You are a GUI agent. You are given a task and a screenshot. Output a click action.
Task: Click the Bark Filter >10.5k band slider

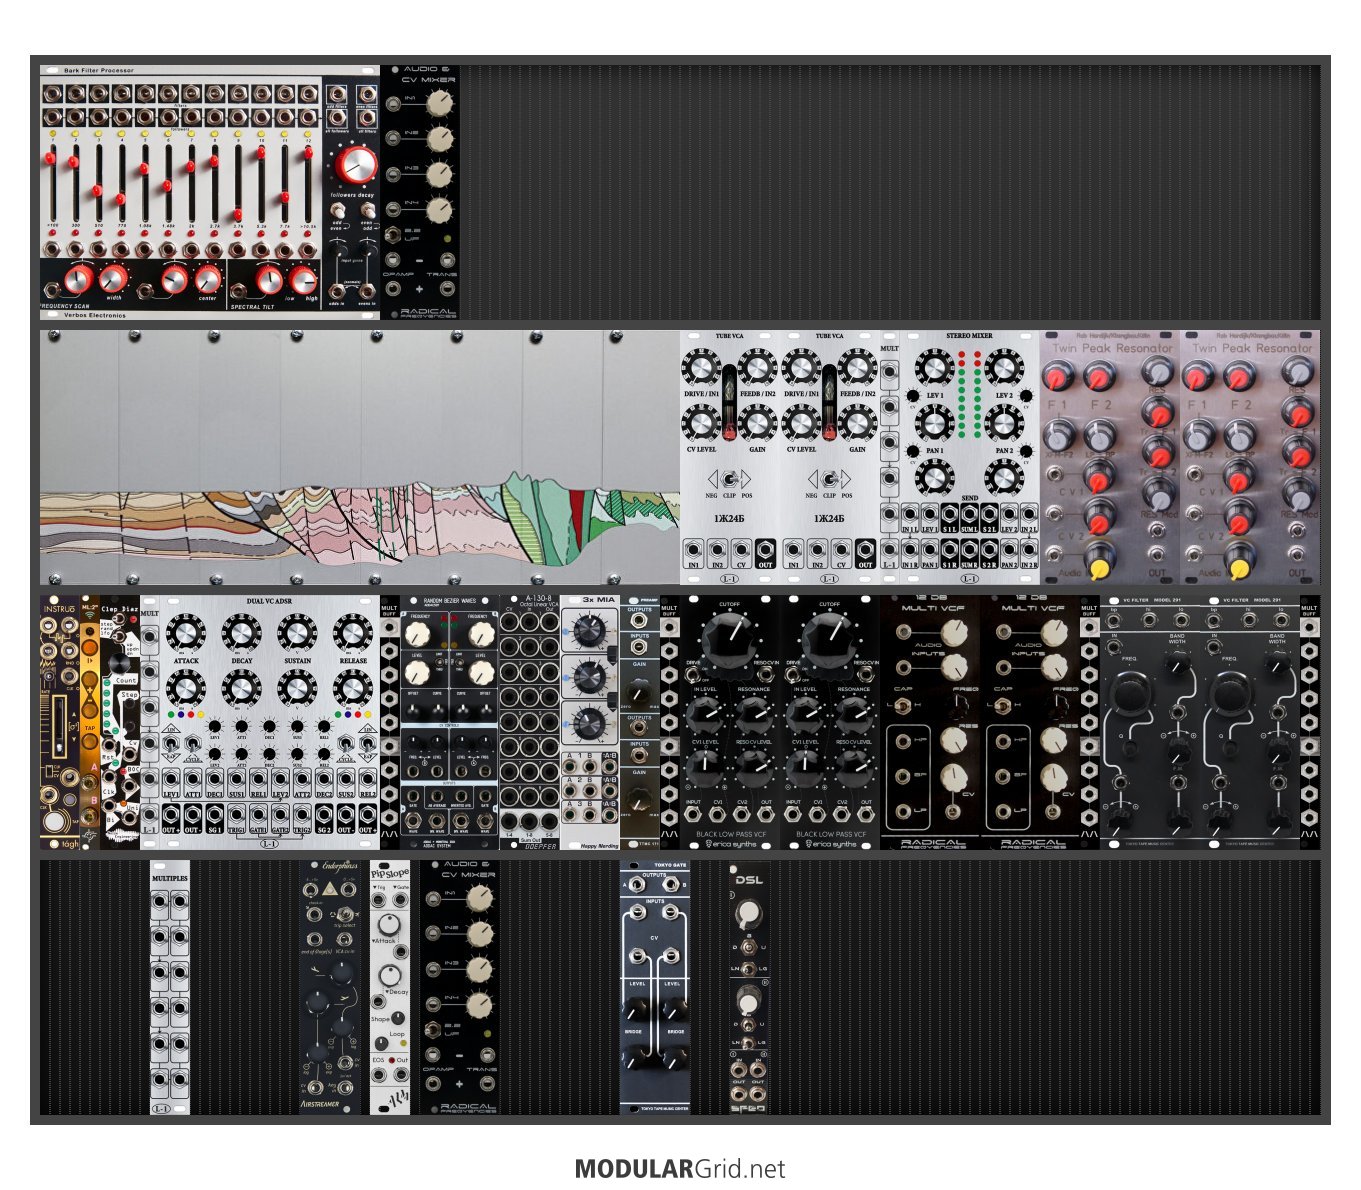309,184
